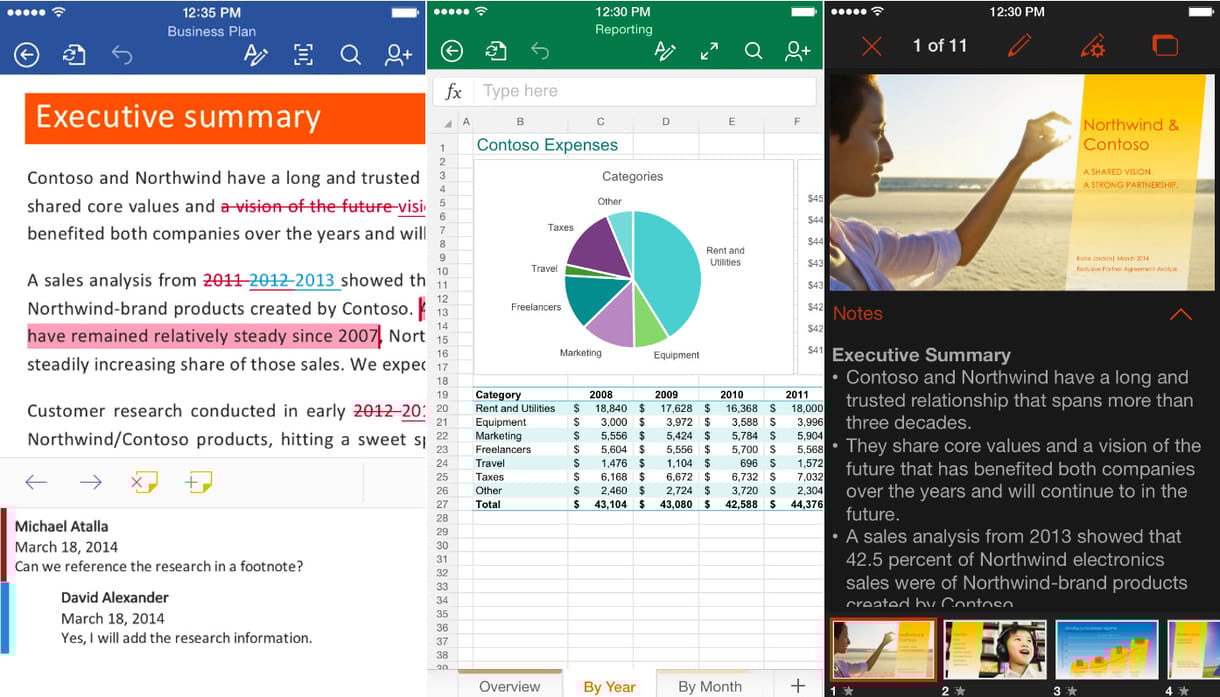Undo last change in Excel toolbar
Viewport: 1220px width, 697px height.
[x=540, y=51]
